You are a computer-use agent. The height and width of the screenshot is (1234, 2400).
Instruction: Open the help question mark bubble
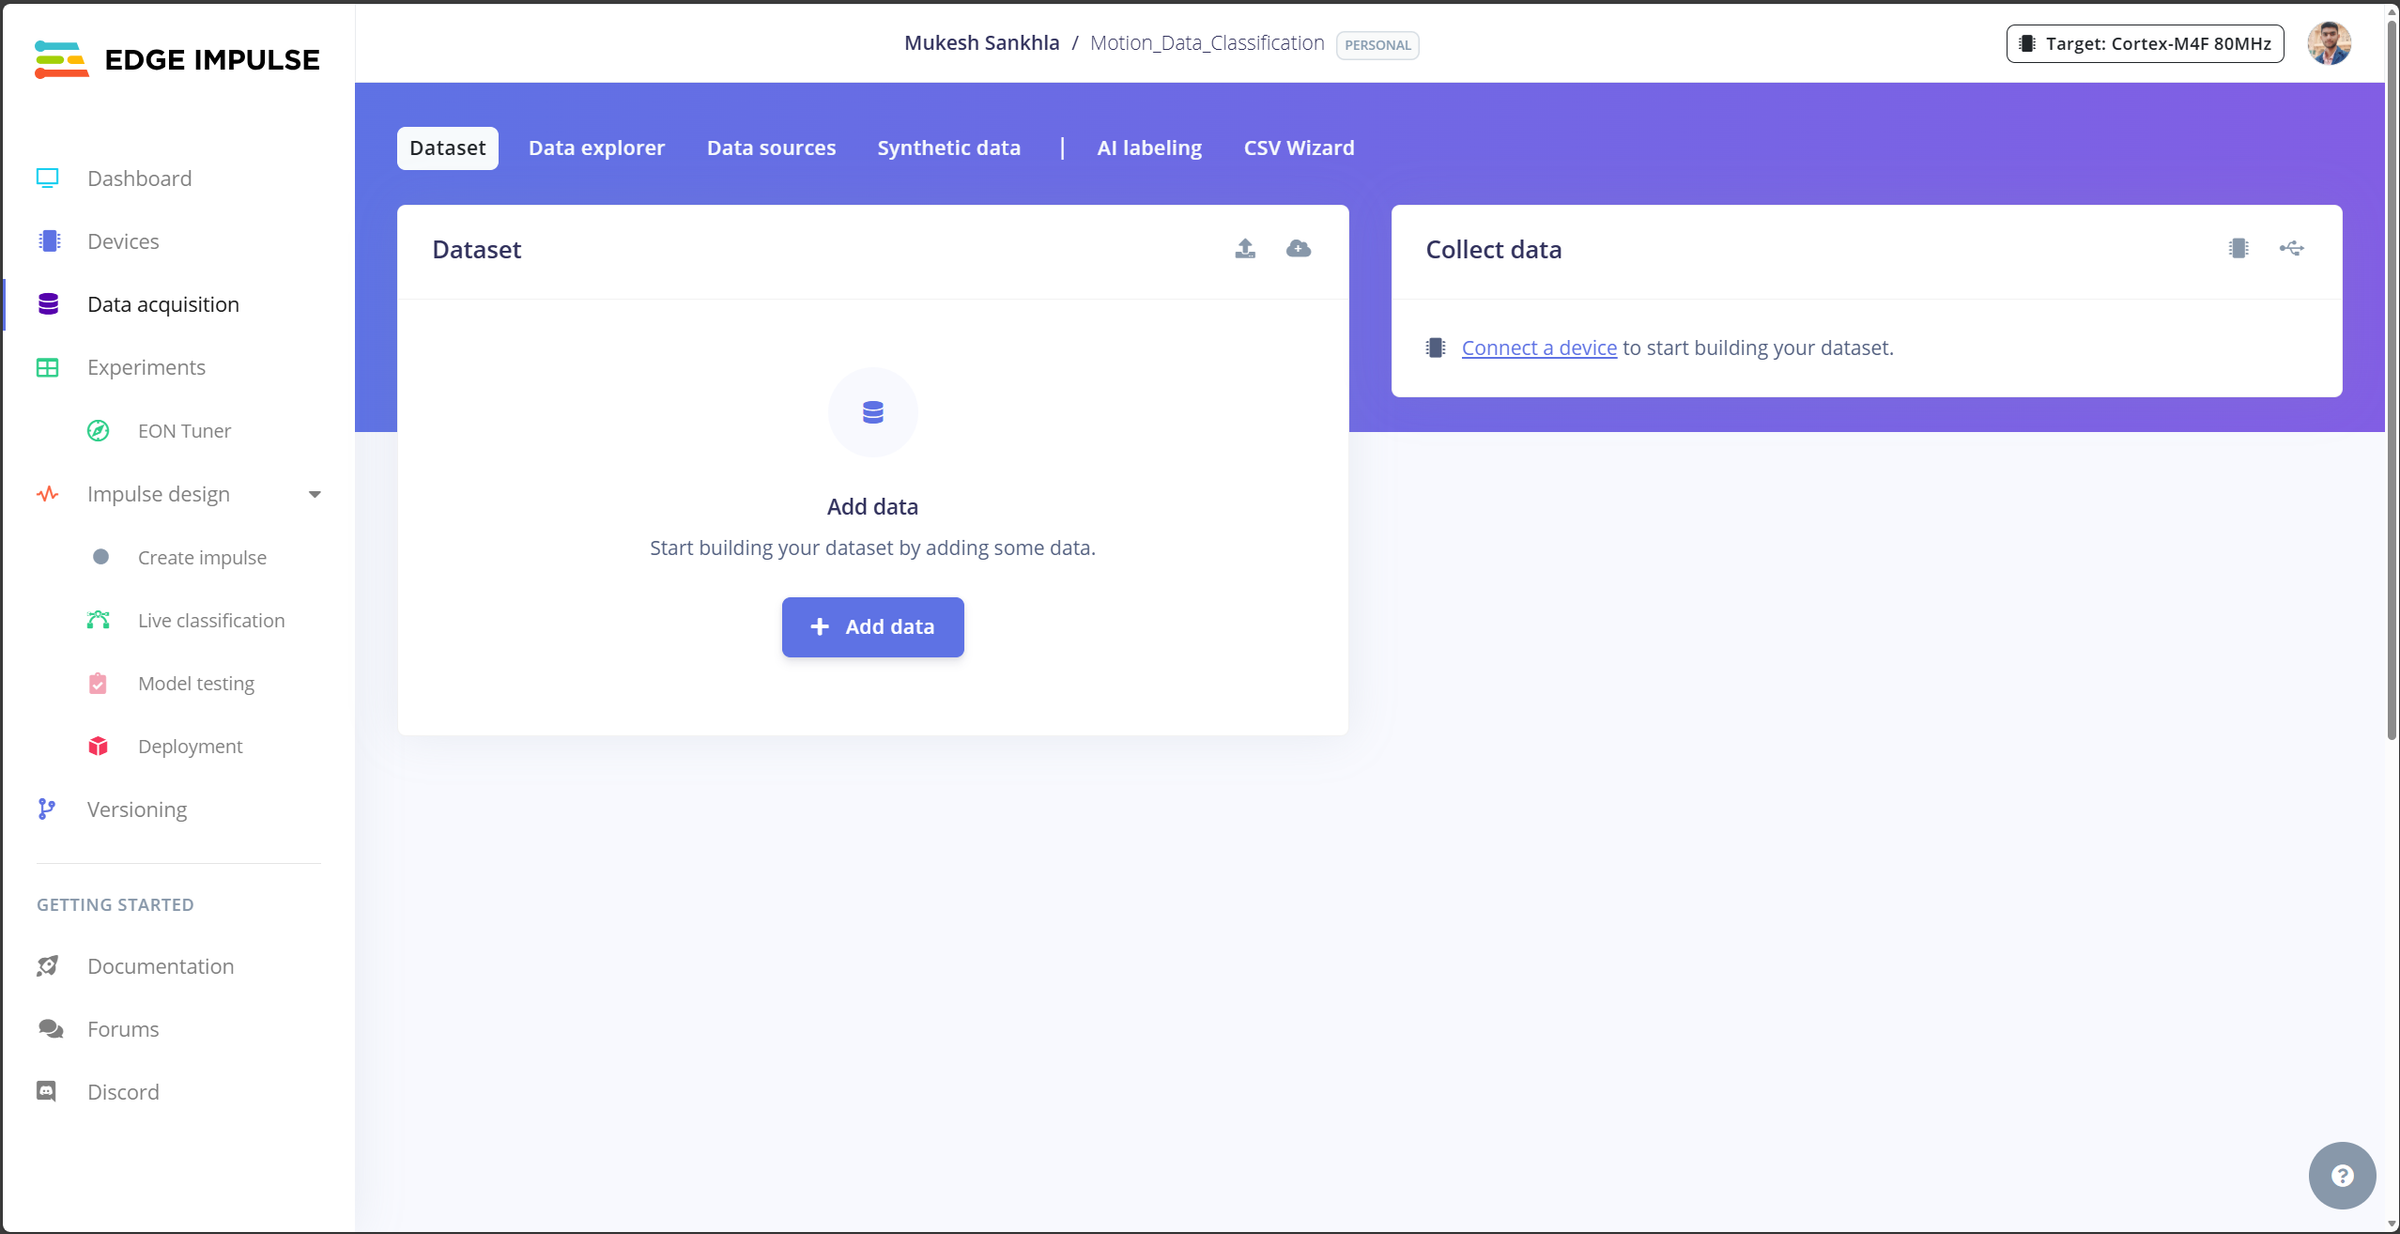pyautogui.click(x=2341, y=1175)
